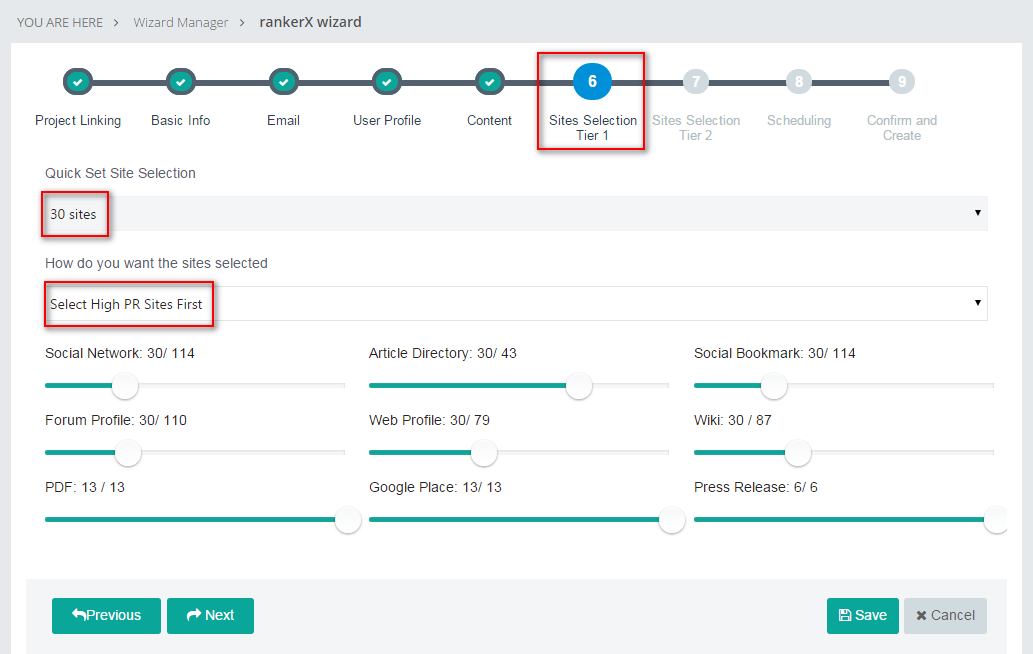Open the Wizard Manager breadcrumb link
The width and height of the screenshot is (1033, 654).
[x=181, y=22]
